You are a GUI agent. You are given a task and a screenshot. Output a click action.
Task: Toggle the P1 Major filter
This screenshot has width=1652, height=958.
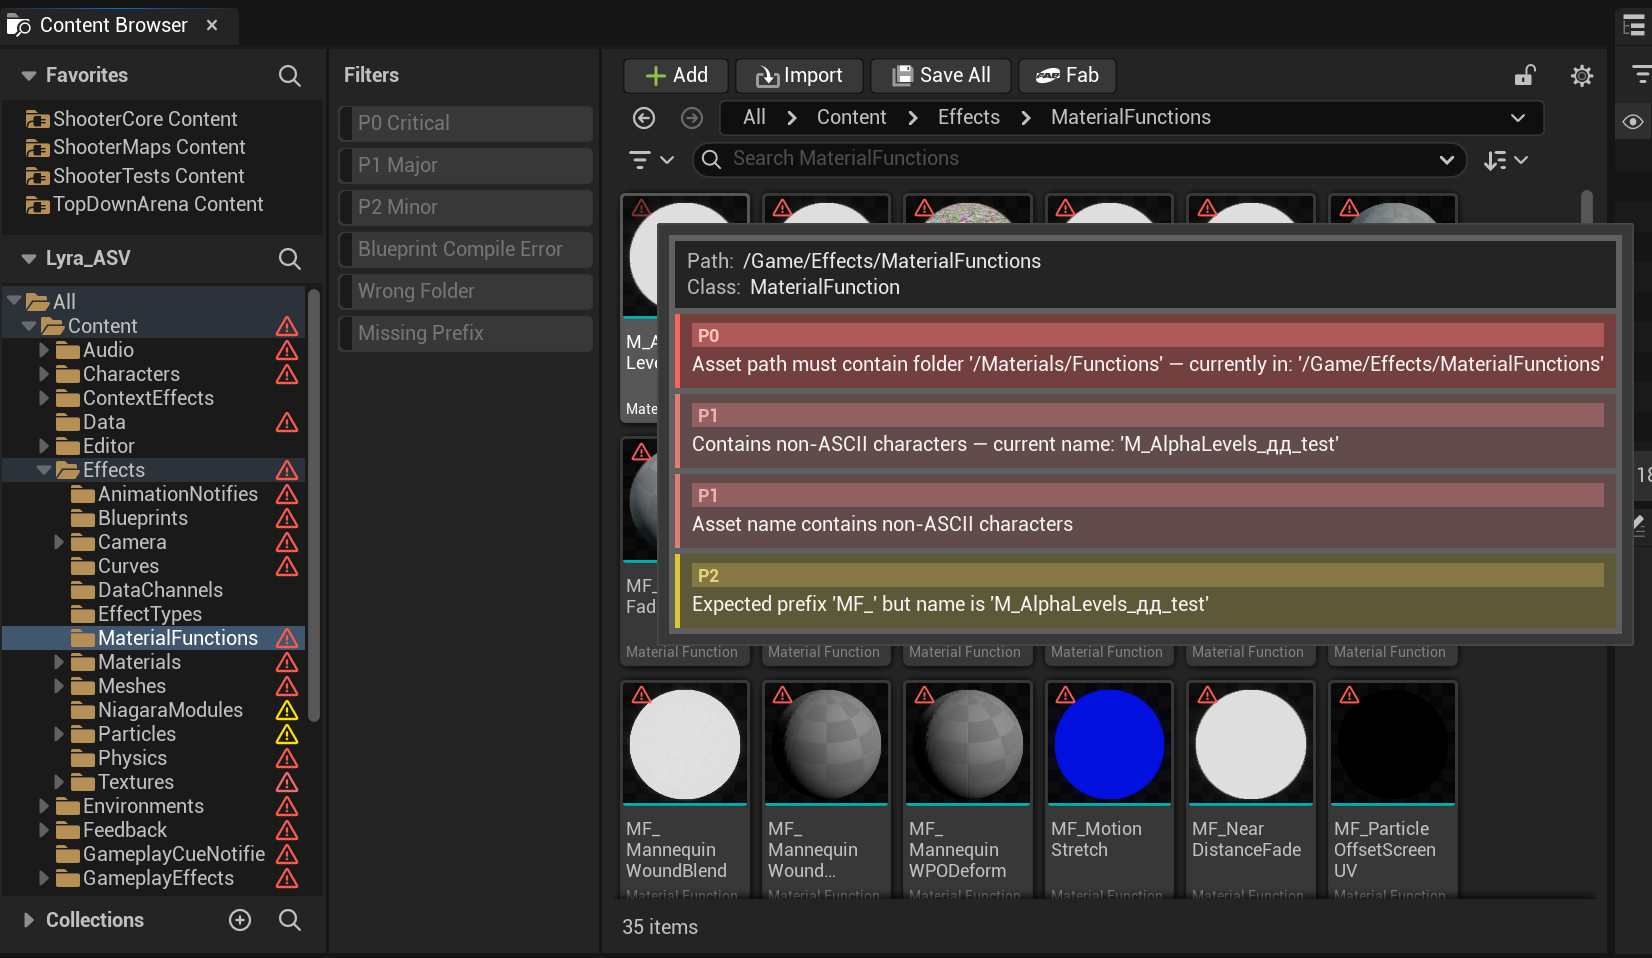[466, 165]
